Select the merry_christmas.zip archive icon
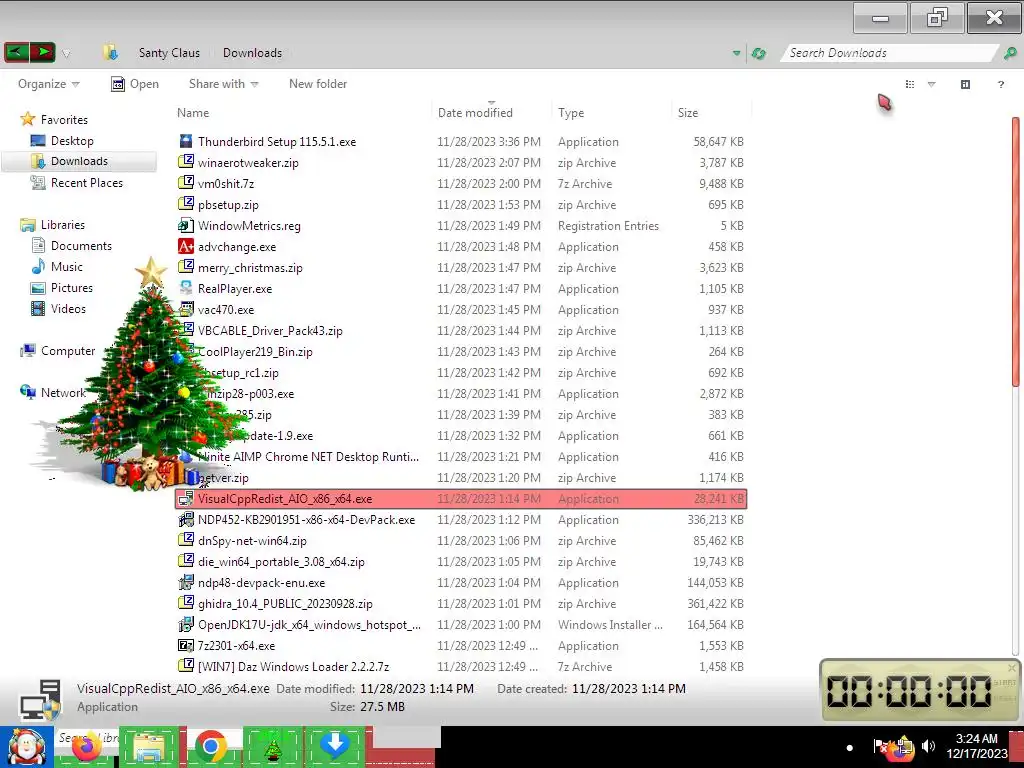The image size is (1024, 768). (x=186, y=267)
